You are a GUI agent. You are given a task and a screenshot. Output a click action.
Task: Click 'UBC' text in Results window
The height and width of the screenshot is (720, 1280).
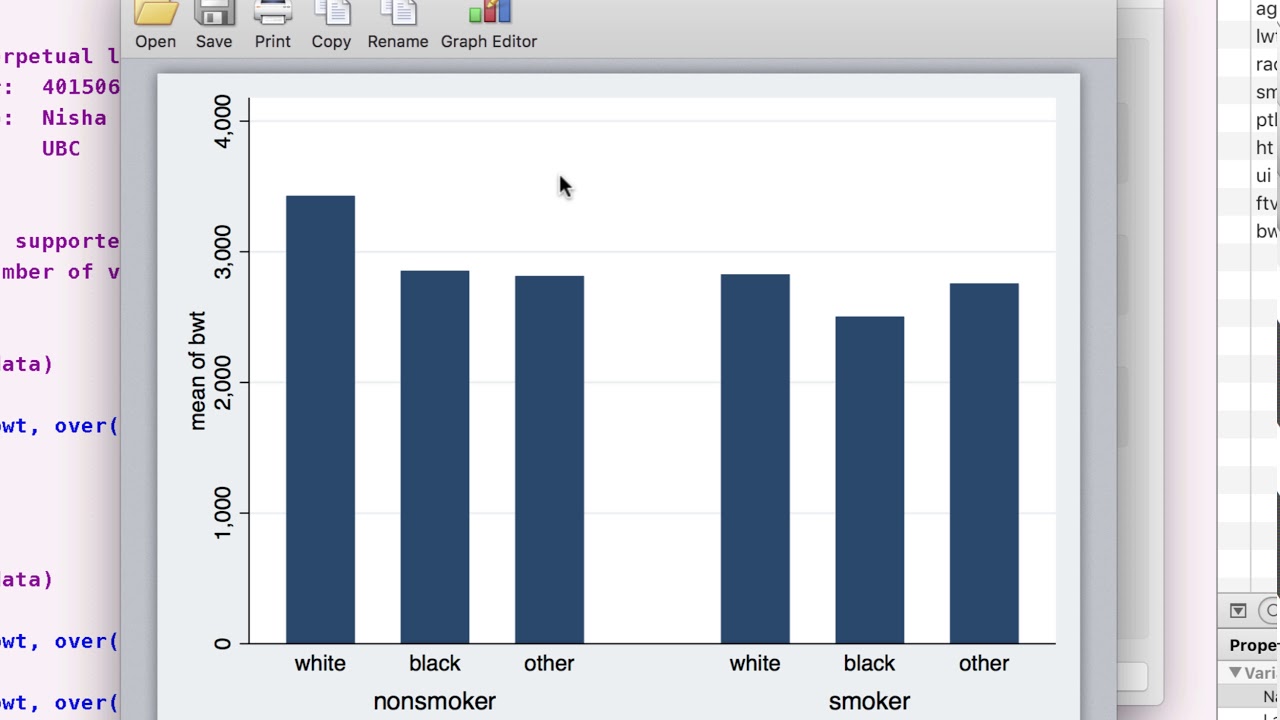pyautogui.click(x=61, y=148)
